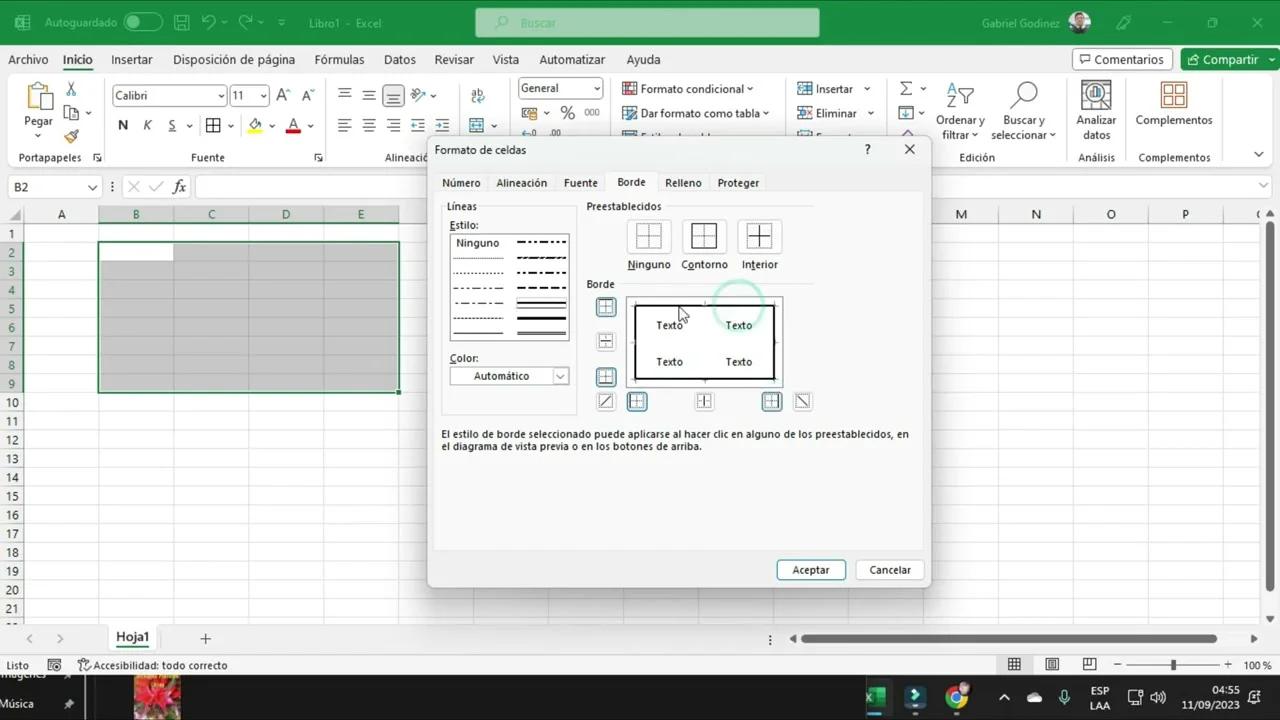
Task: Click the Name Box showing B2
Action: tap(45, 186)
